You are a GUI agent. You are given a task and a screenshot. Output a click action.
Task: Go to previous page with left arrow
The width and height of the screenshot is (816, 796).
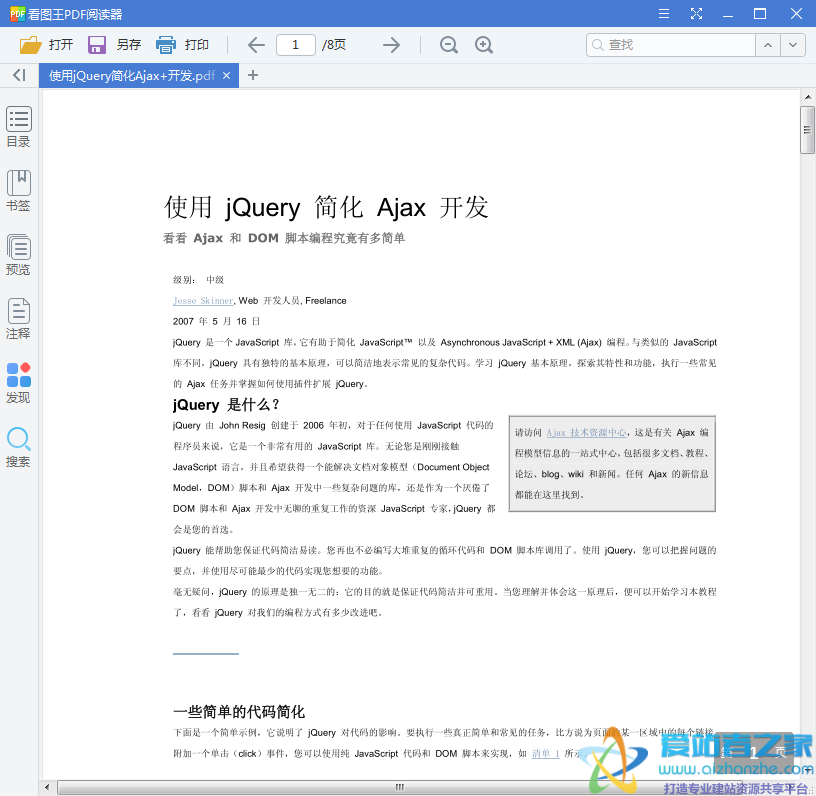click(x=256, y=45)
